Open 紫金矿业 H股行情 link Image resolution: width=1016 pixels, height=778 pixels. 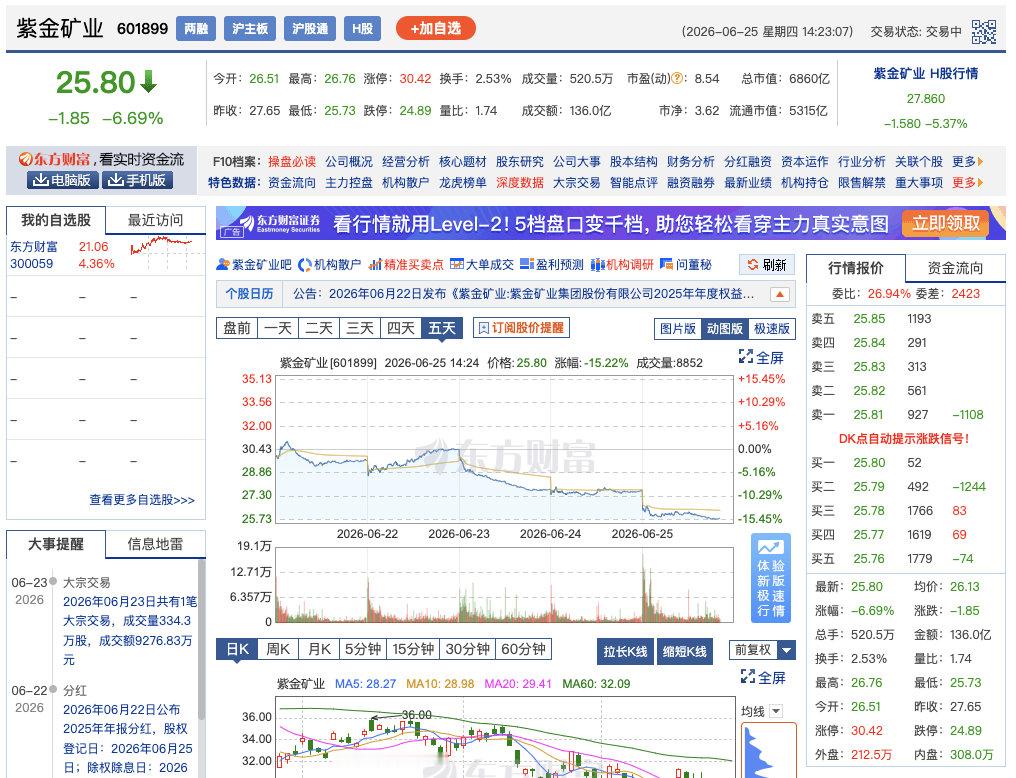tap(925, 74)
